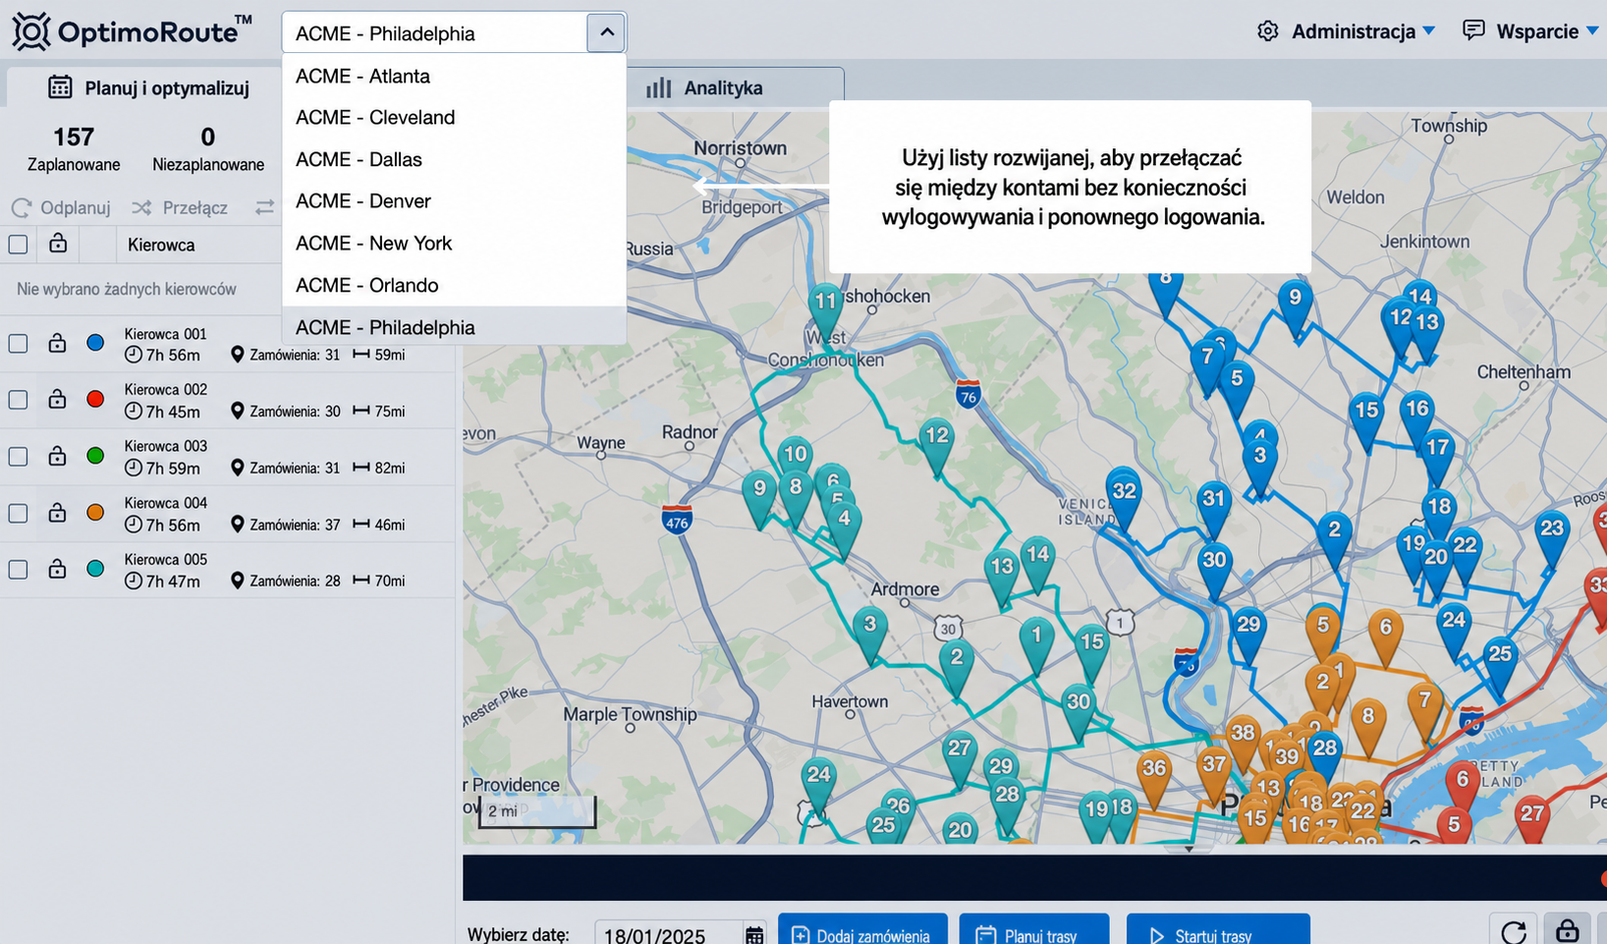Screen dimensions: 1607x944
Task: Click the Odplanuj button label
Action: (75, 208)
